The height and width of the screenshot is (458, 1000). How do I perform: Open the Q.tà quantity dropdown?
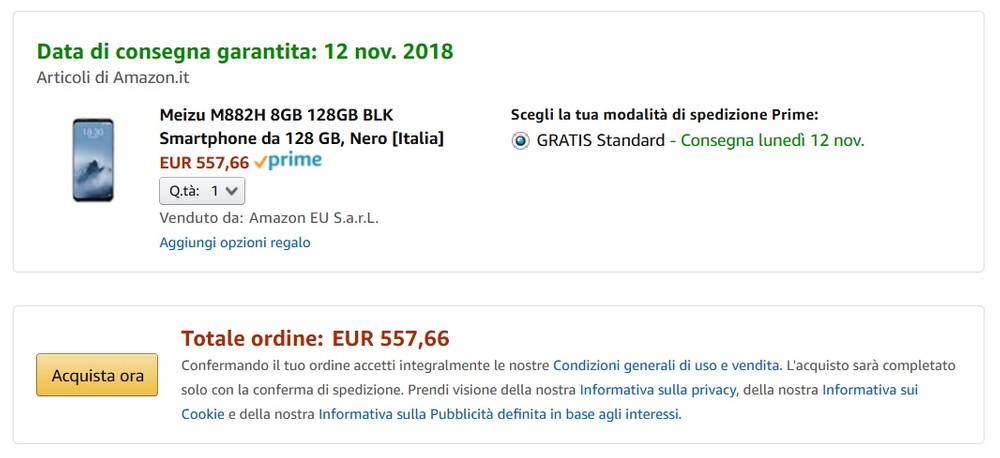(x=202, y=191)
